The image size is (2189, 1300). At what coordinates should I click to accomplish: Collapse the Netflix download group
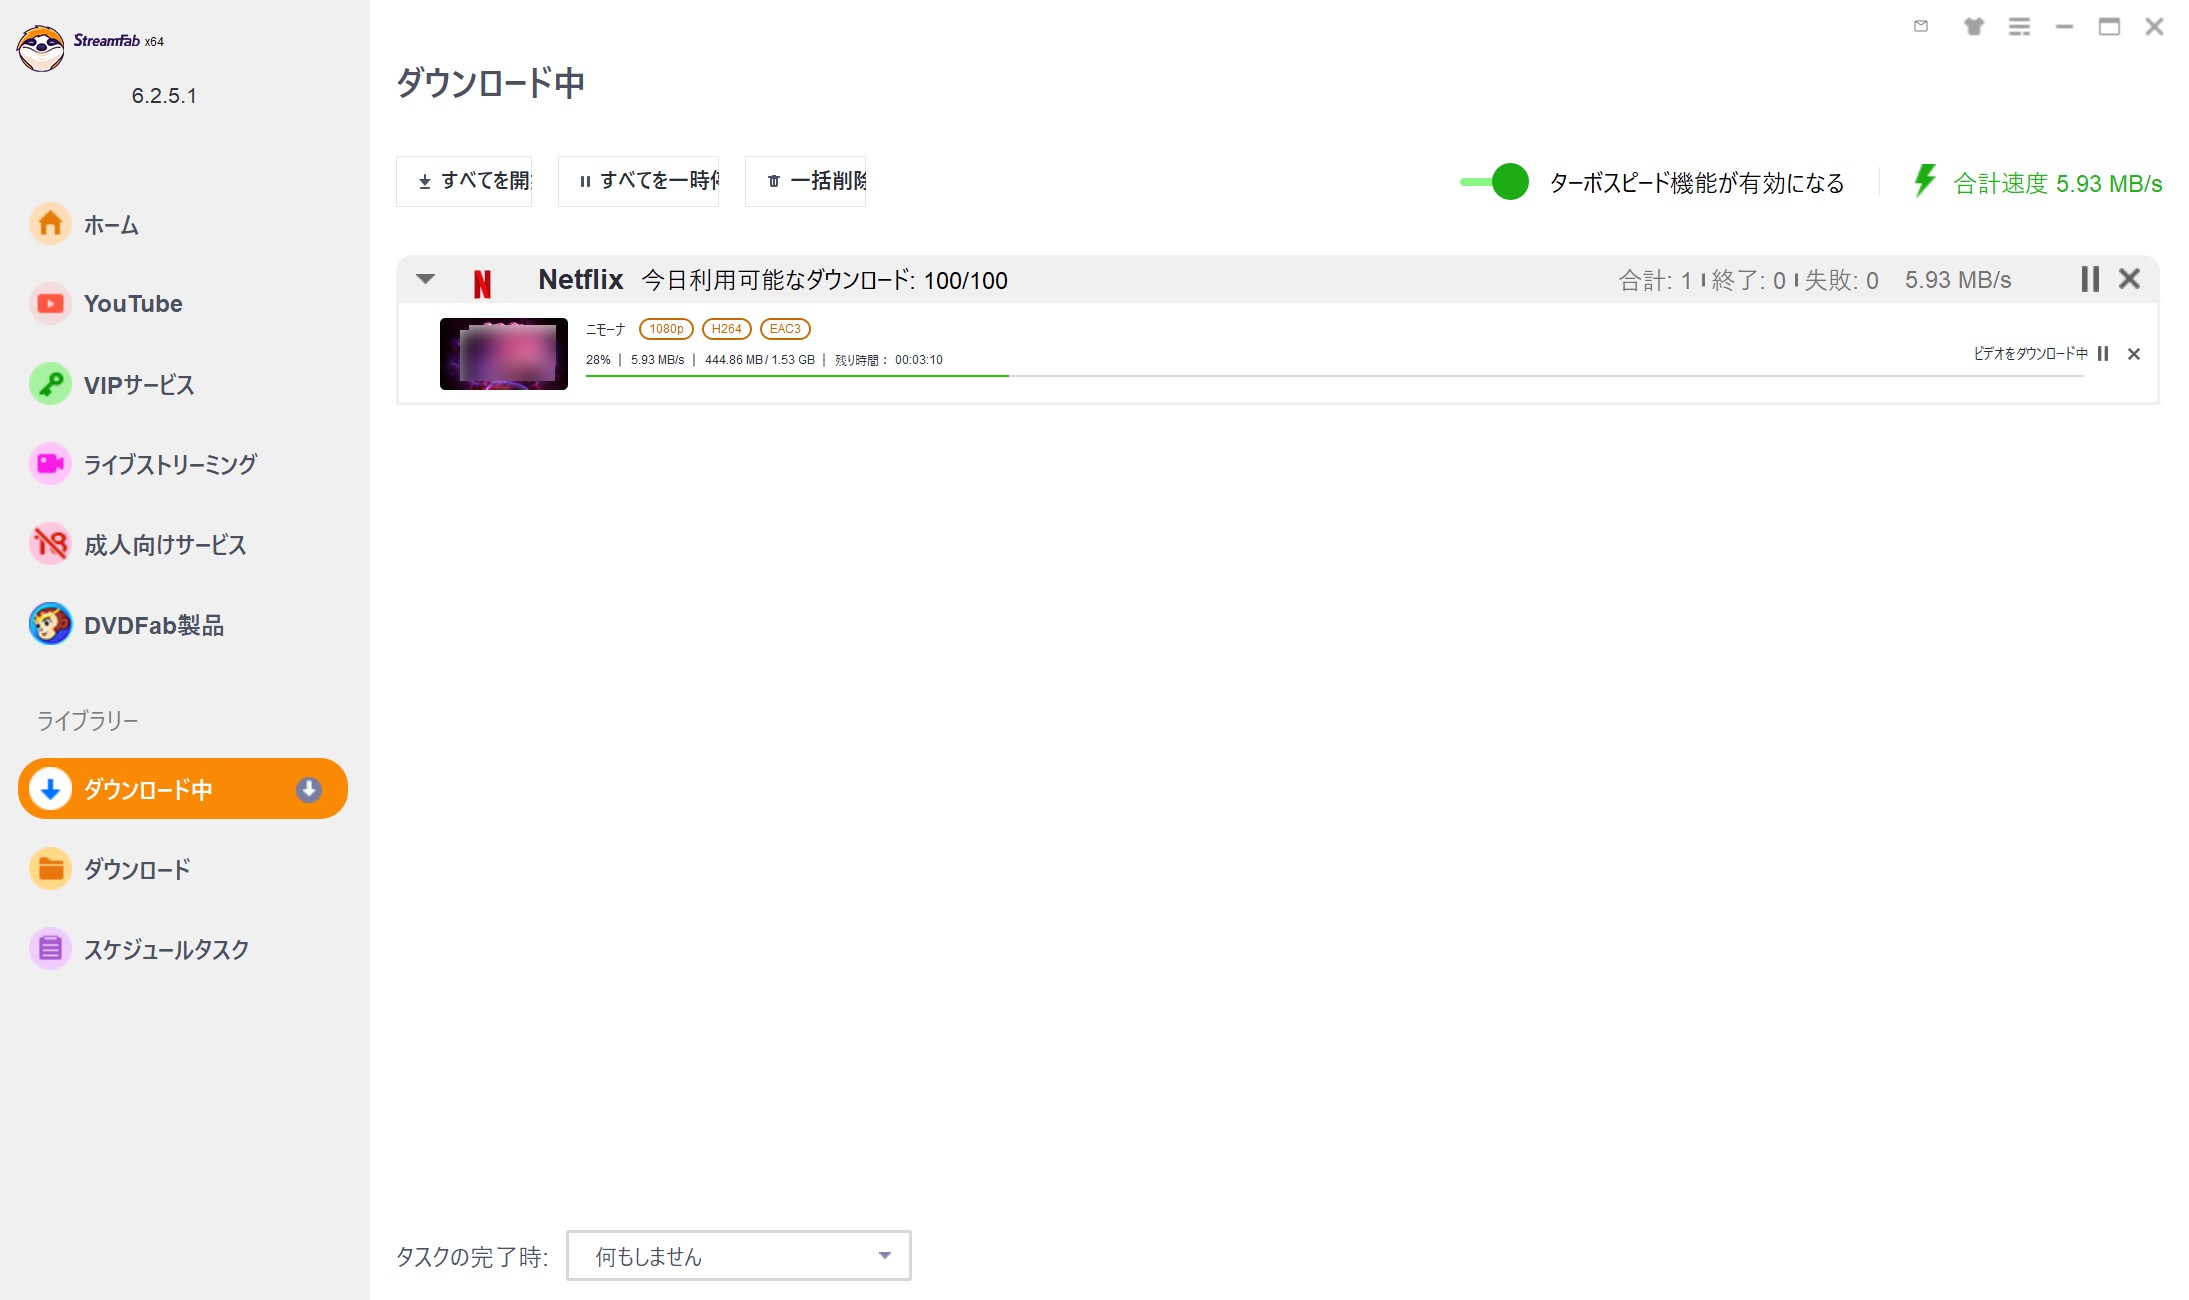[x=426, y=279]
